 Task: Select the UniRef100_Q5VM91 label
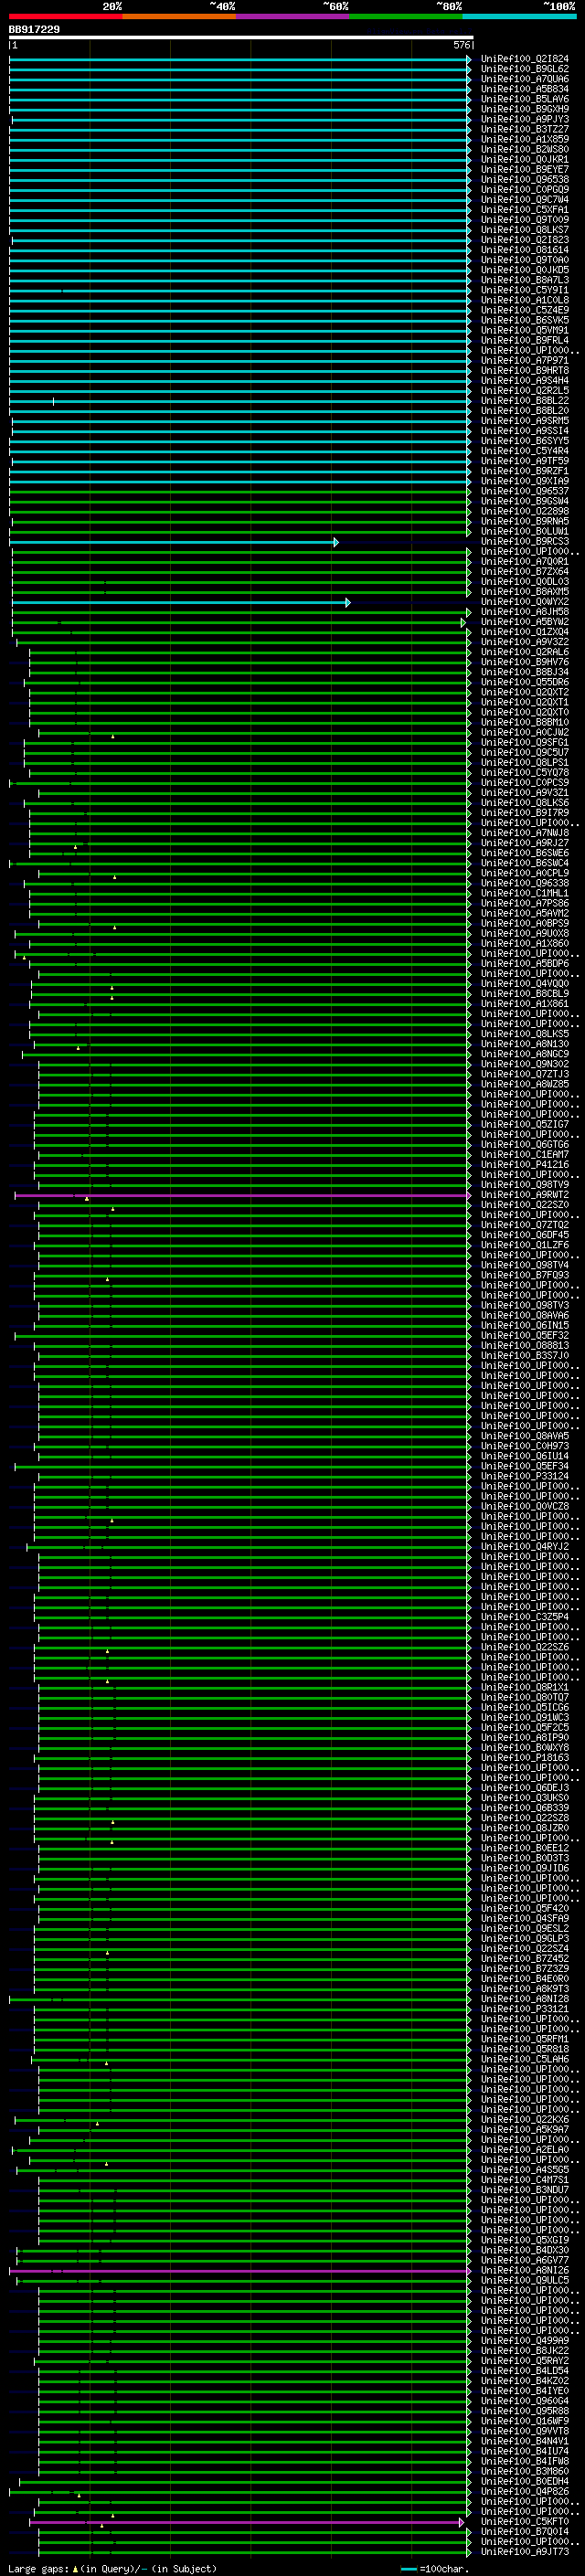525,330
